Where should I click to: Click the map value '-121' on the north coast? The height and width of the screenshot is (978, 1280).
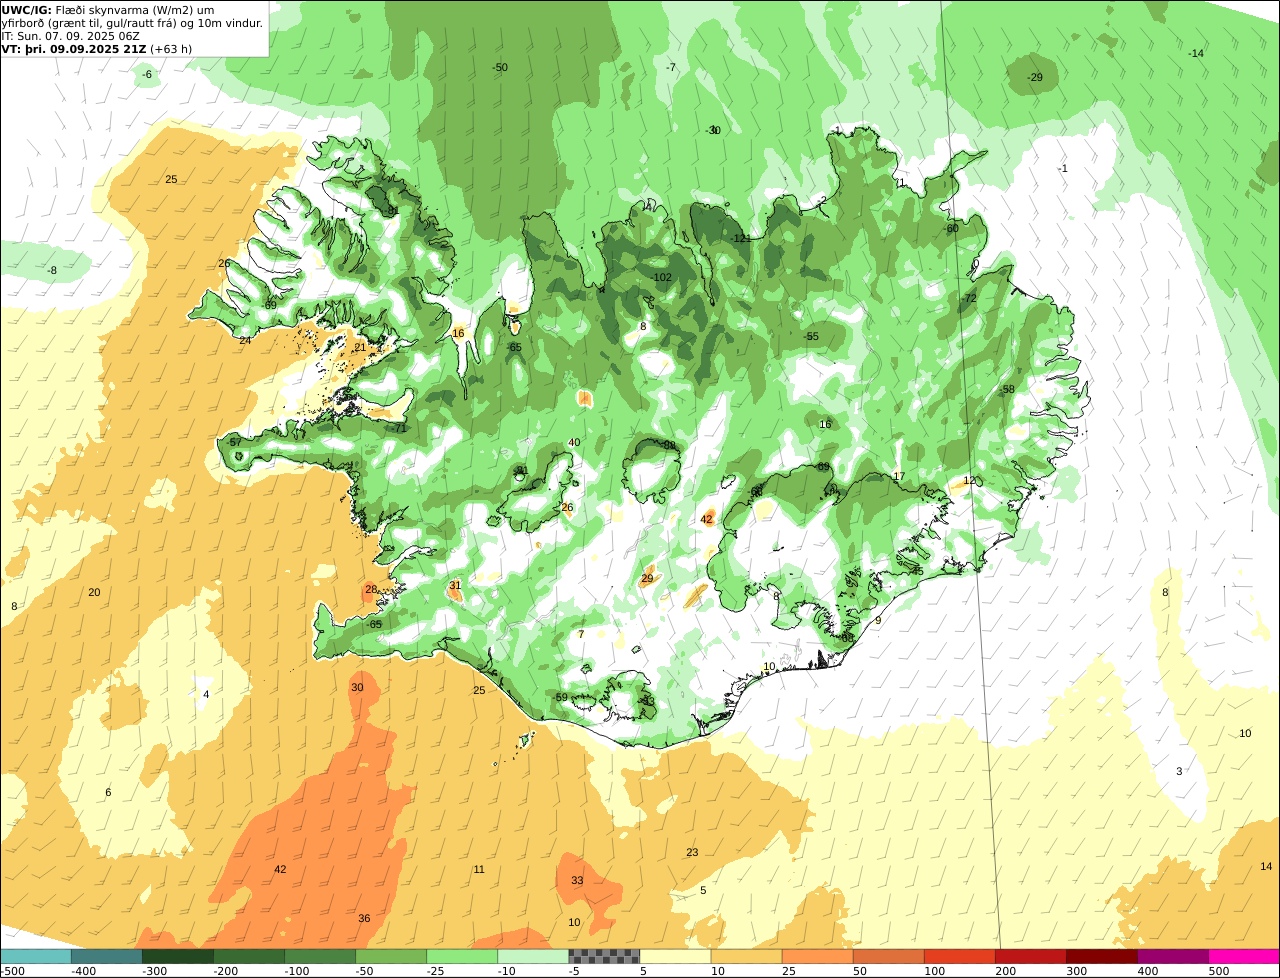[741, 238]
